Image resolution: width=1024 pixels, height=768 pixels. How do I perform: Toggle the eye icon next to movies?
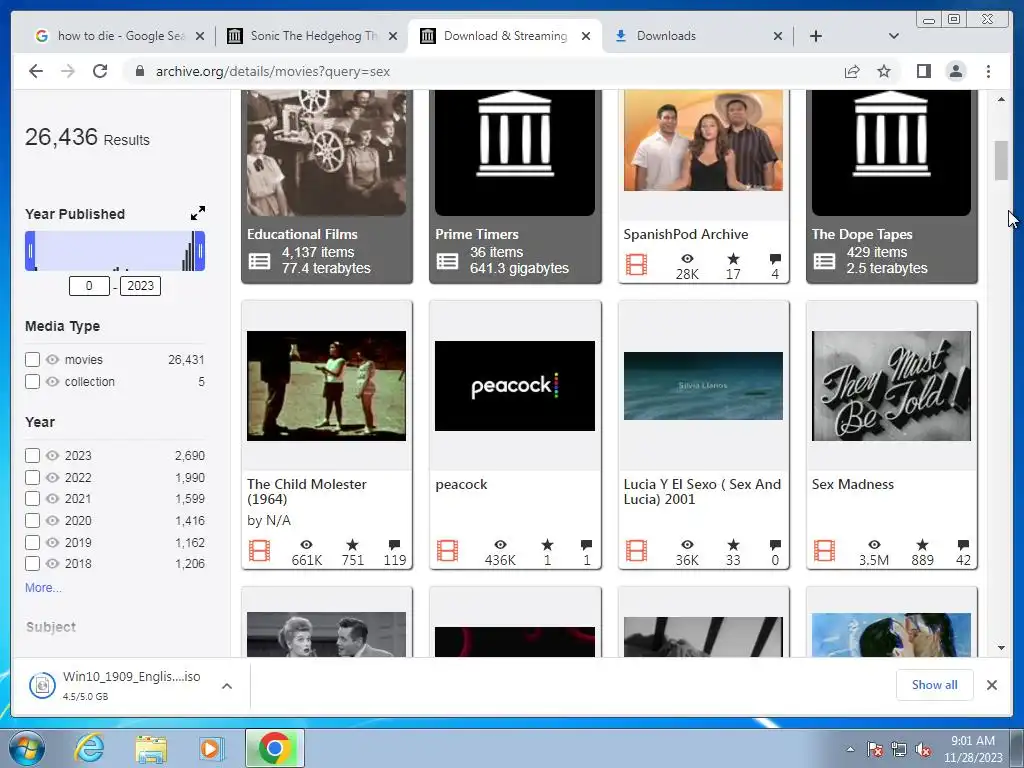(x=53, y=359)
